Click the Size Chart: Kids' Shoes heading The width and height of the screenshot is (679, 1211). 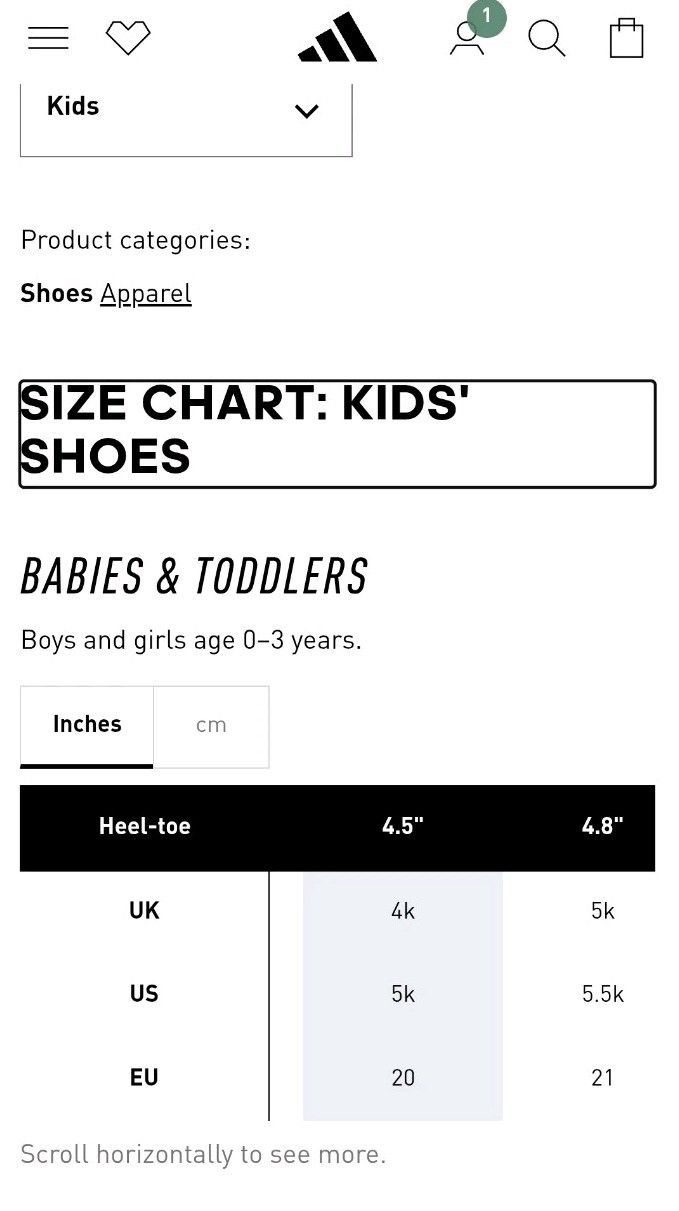(x=337, y=433)
